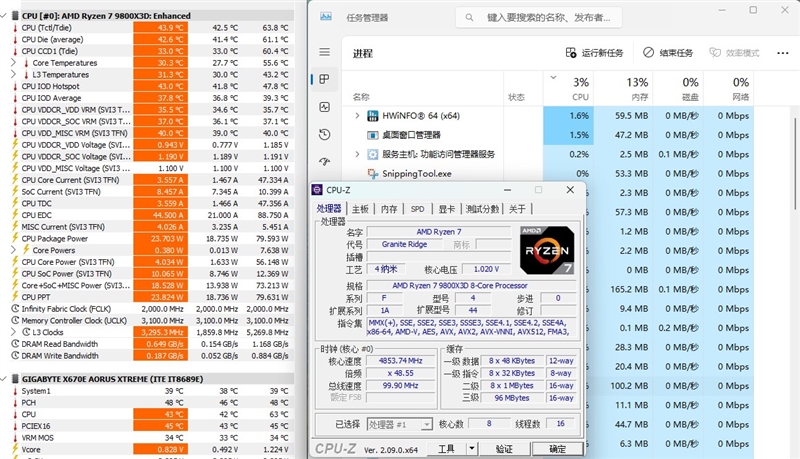Expand L3 Clocks sensor group

14,332
